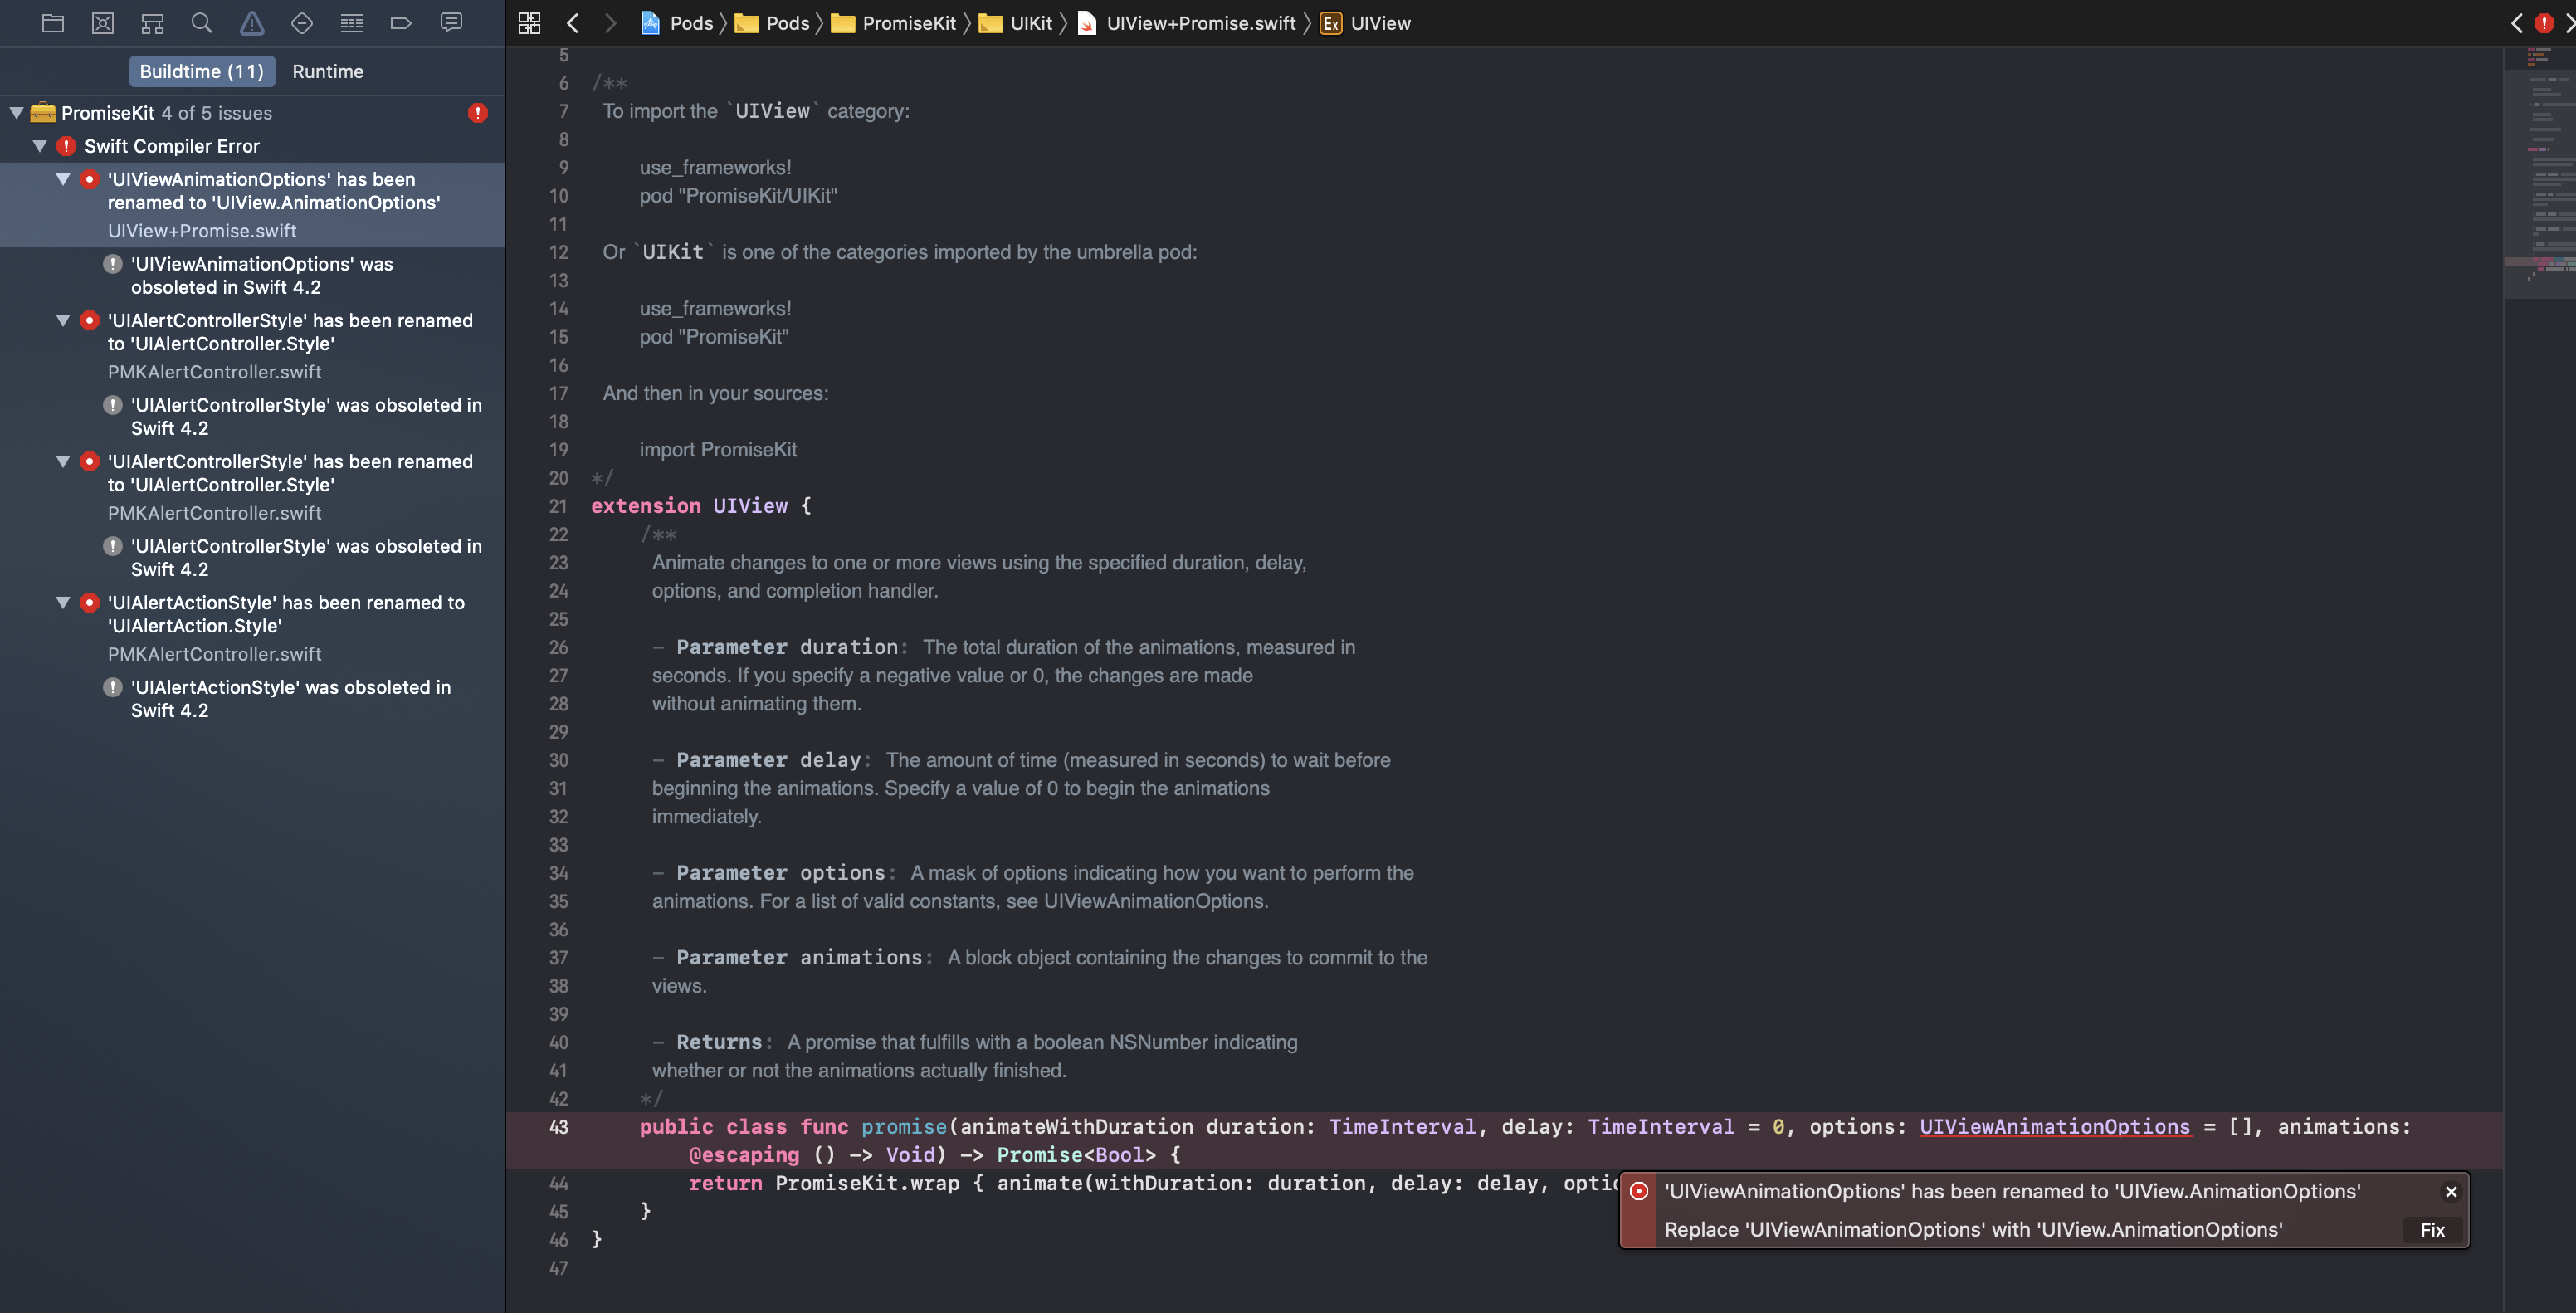Click 'extension UIView {' declaration text
This screenshot has width=2576, height=1313.
(701, 506)
